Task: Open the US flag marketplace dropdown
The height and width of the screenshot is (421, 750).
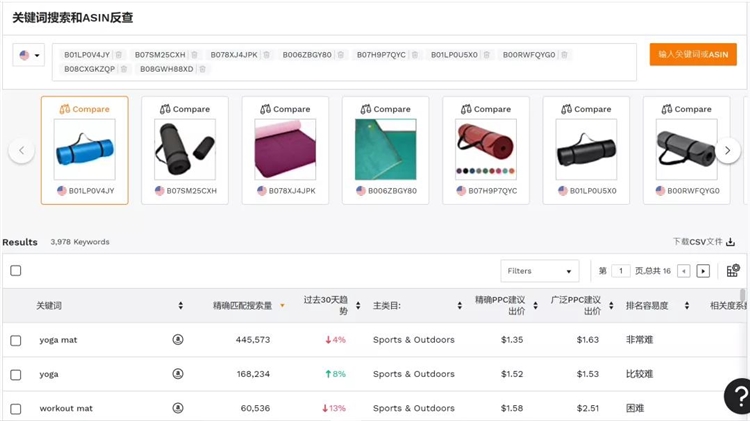Action: click(x=29, y=56)
